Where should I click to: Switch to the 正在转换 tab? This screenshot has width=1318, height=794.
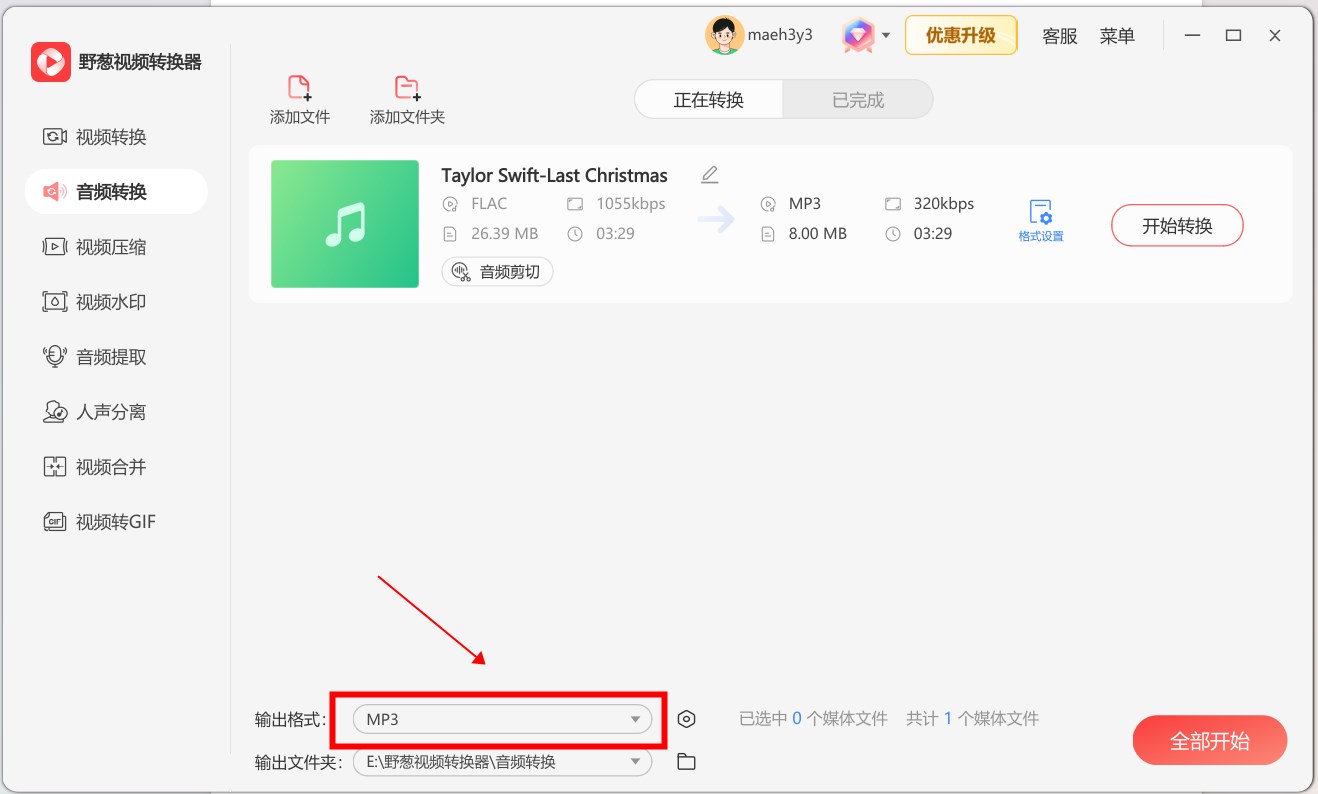[x=709, y=100]
